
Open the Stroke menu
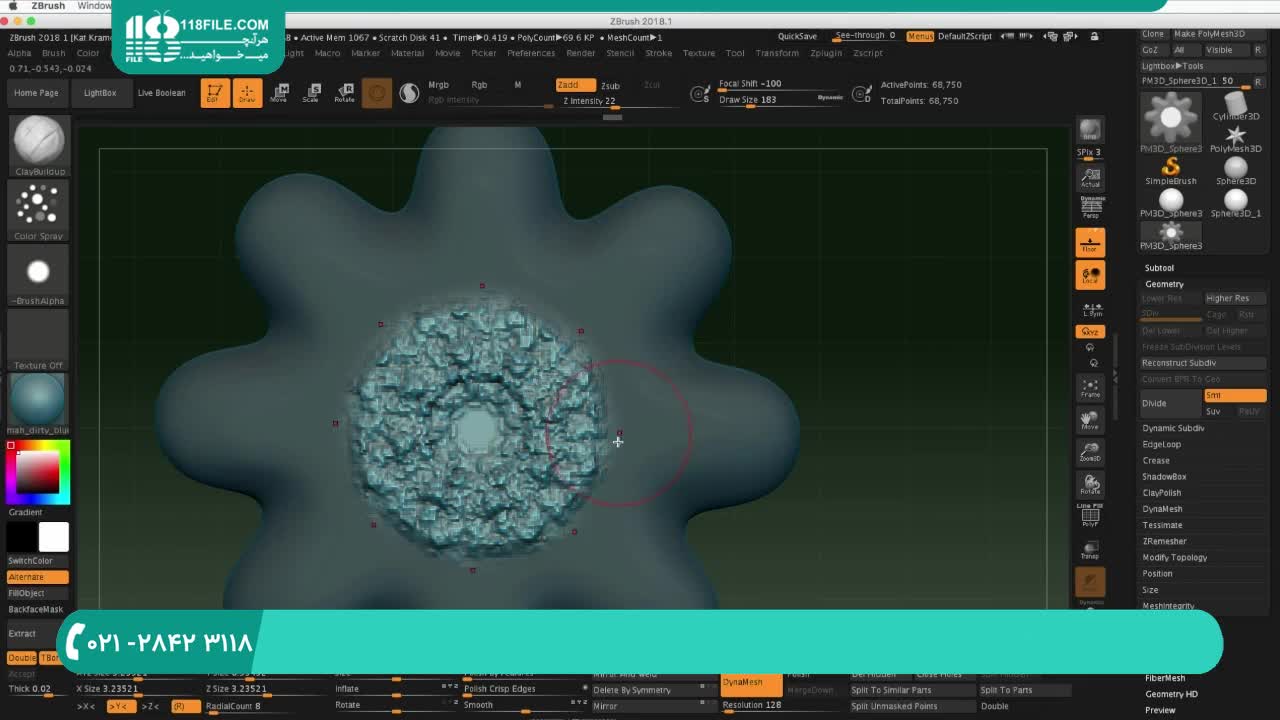(x=658, y=53)
